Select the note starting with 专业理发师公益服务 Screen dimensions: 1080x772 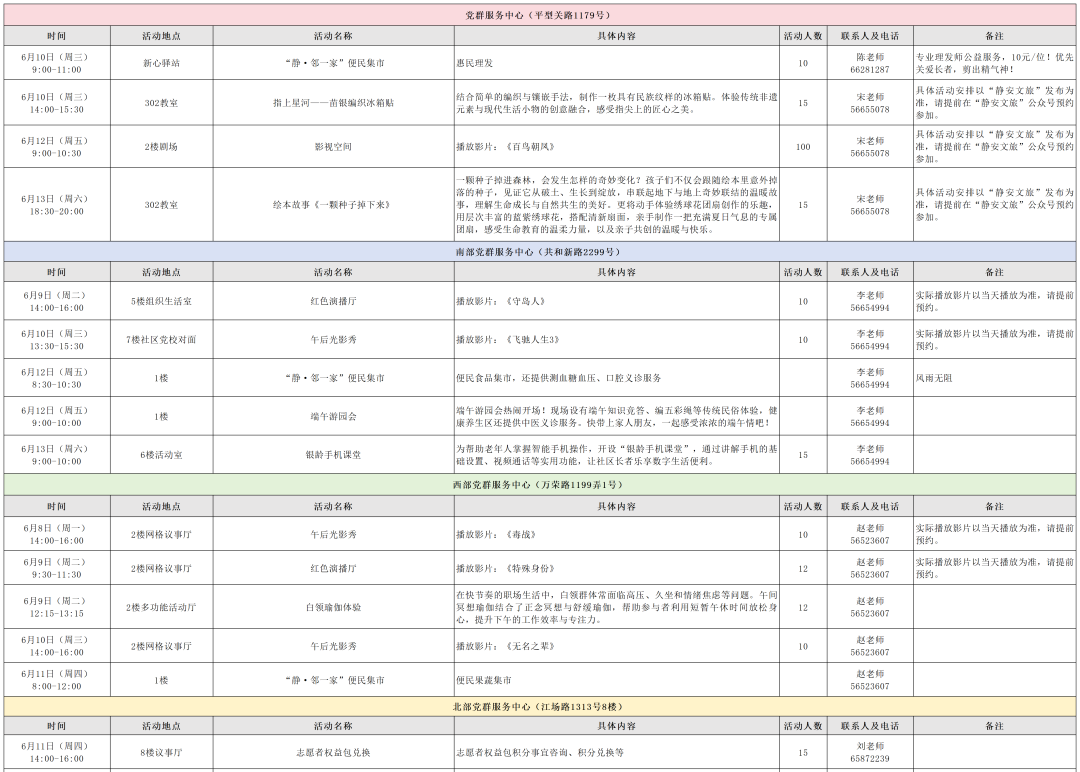click(x=995, y=63)
